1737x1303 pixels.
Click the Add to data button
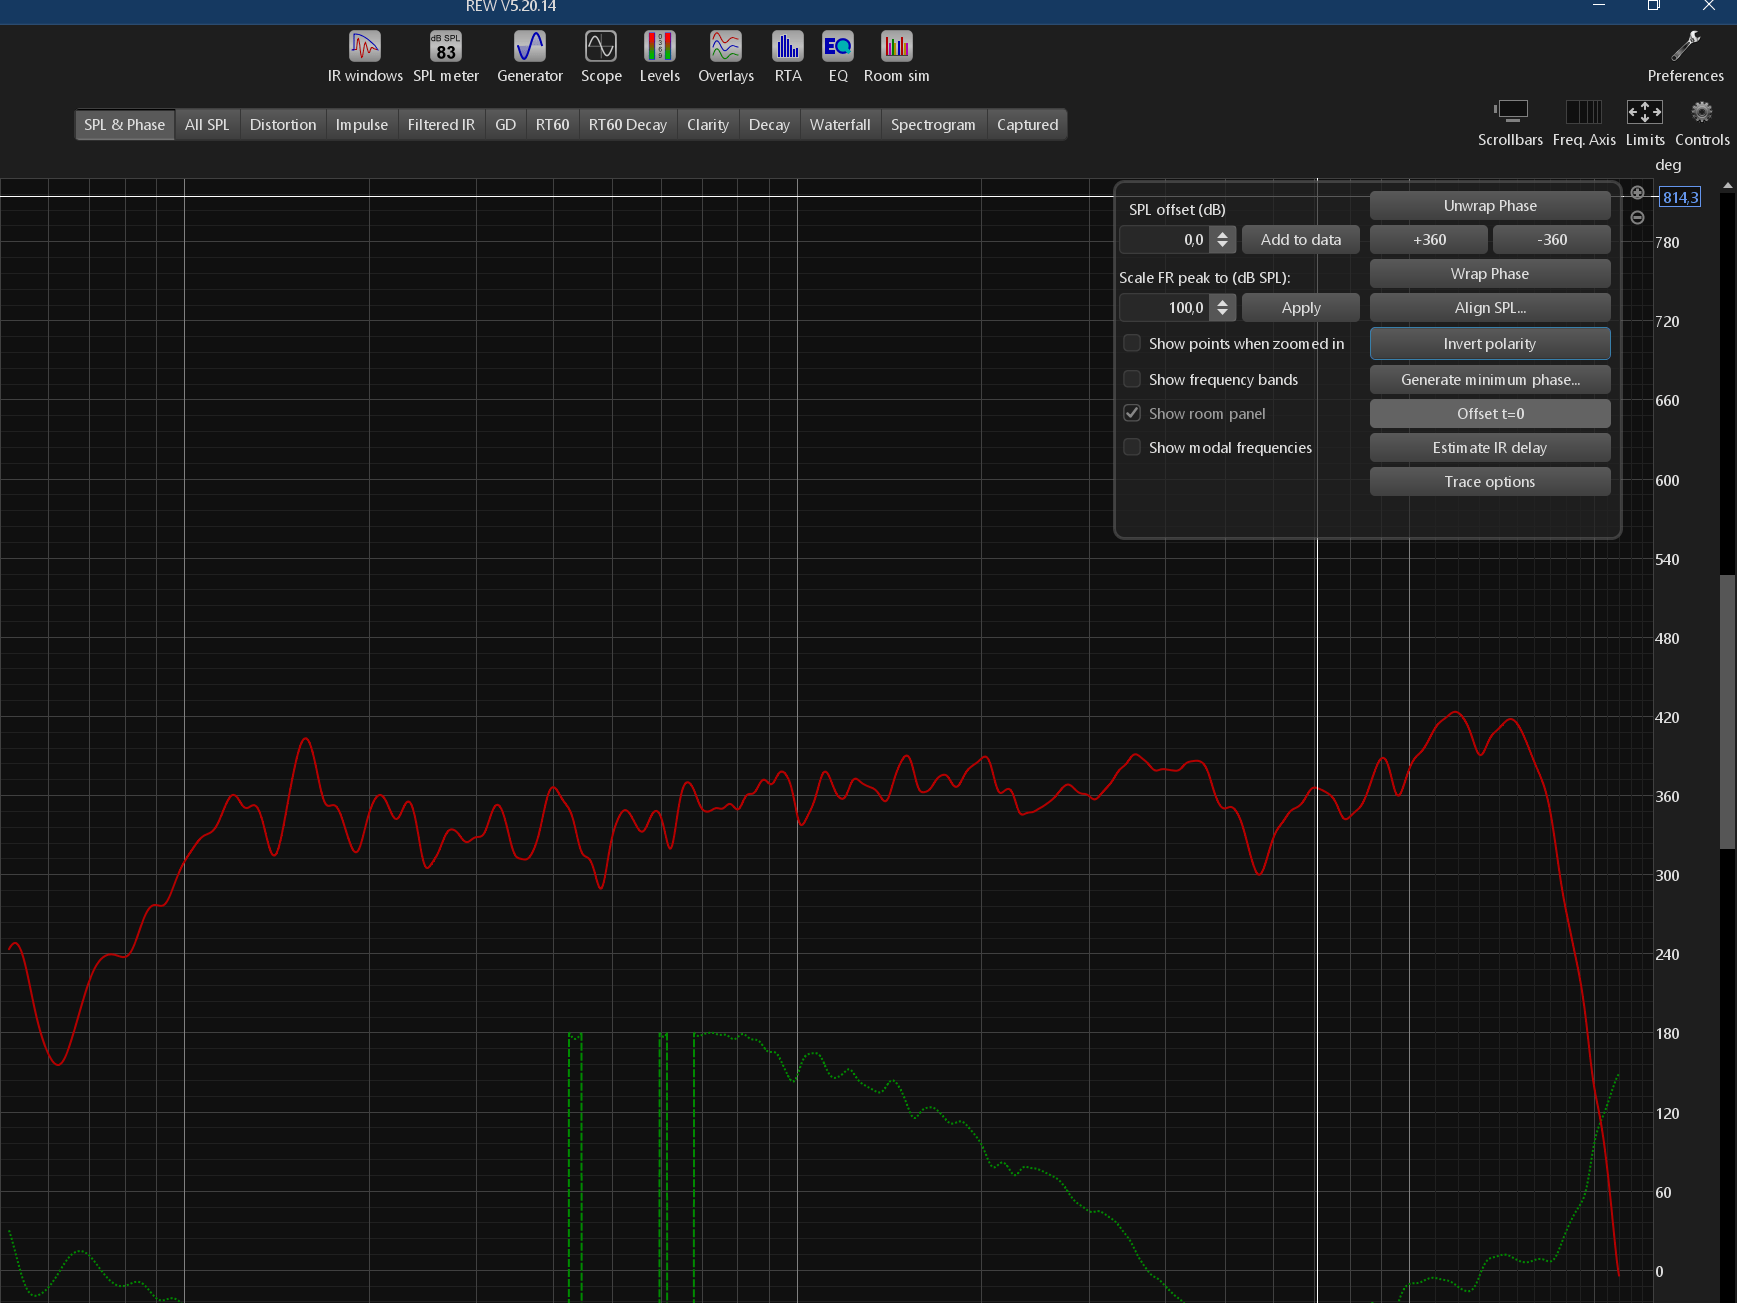1300,240
